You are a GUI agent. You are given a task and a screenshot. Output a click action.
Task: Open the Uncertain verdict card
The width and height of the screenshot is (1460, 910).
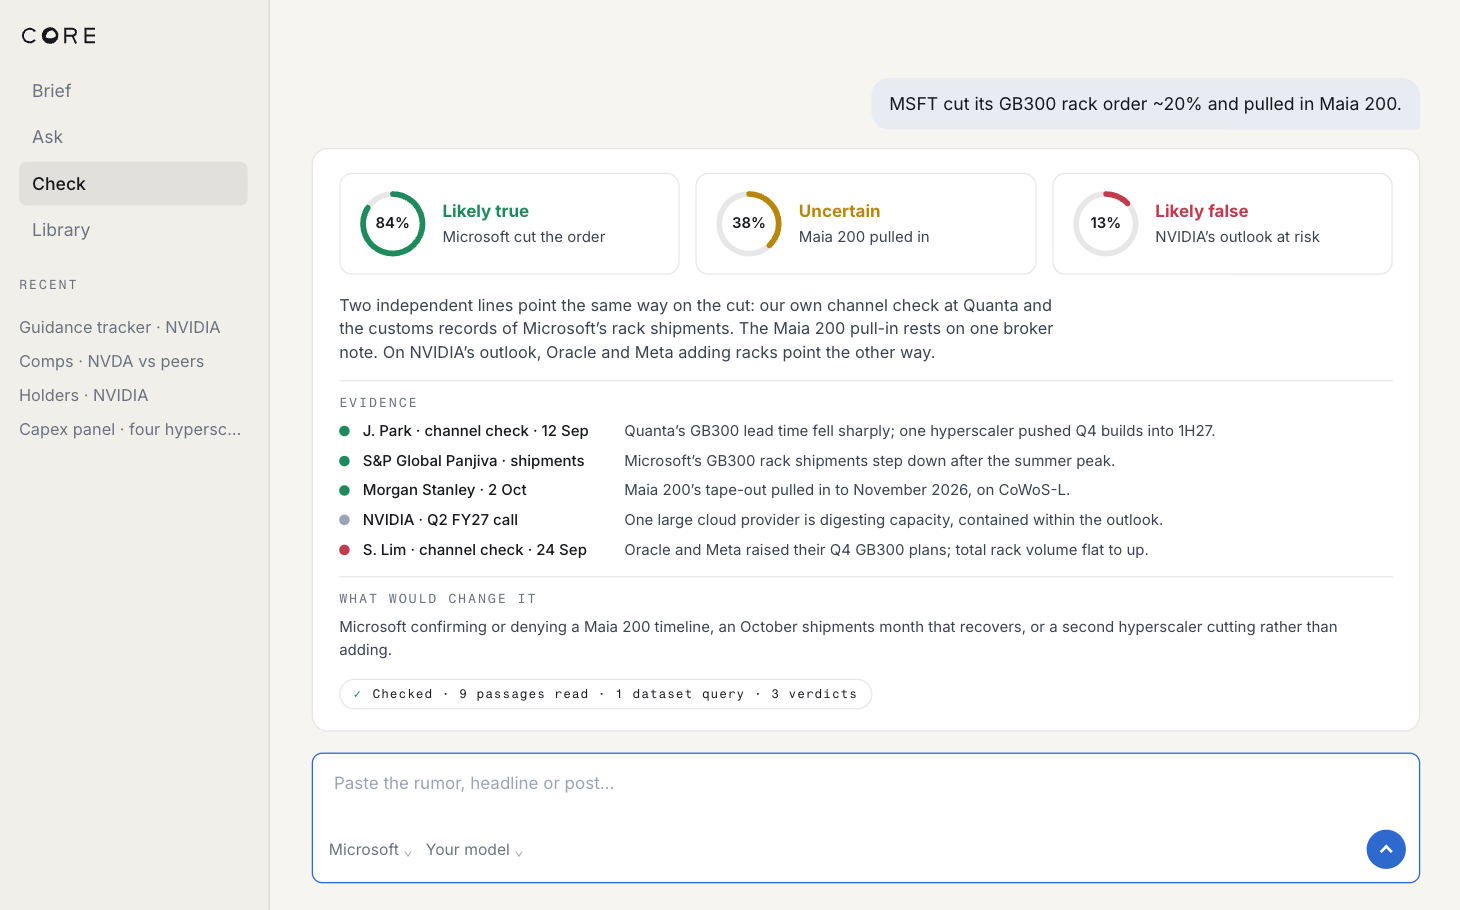pyautogui.click(x=866, y=224)
